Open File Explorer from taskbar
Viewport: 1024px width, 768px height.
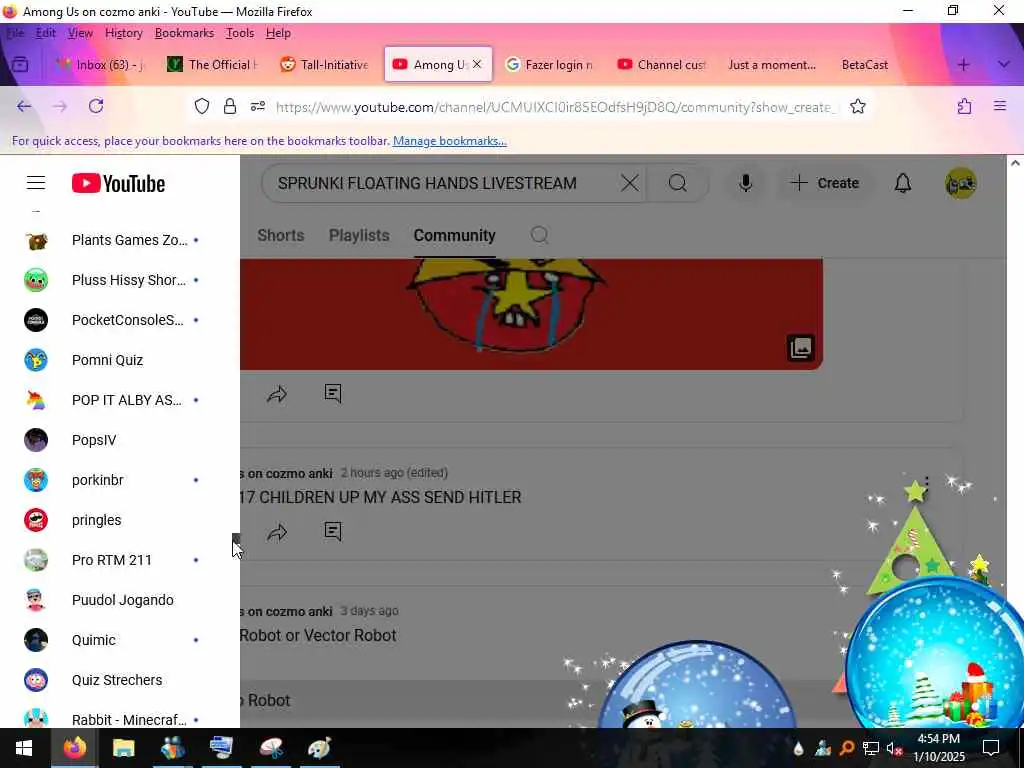[x=123, y=748]
